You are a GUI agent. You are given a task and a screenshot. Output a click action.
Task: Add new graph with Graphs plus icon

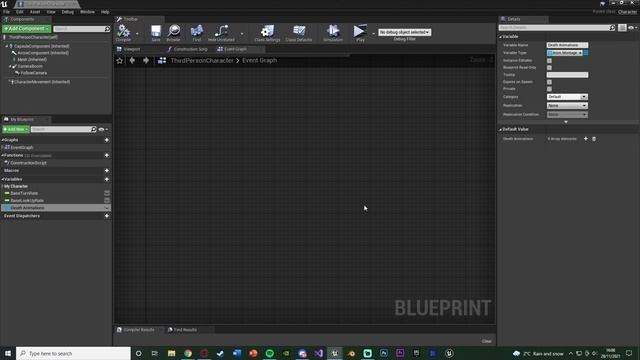point(107,140)
